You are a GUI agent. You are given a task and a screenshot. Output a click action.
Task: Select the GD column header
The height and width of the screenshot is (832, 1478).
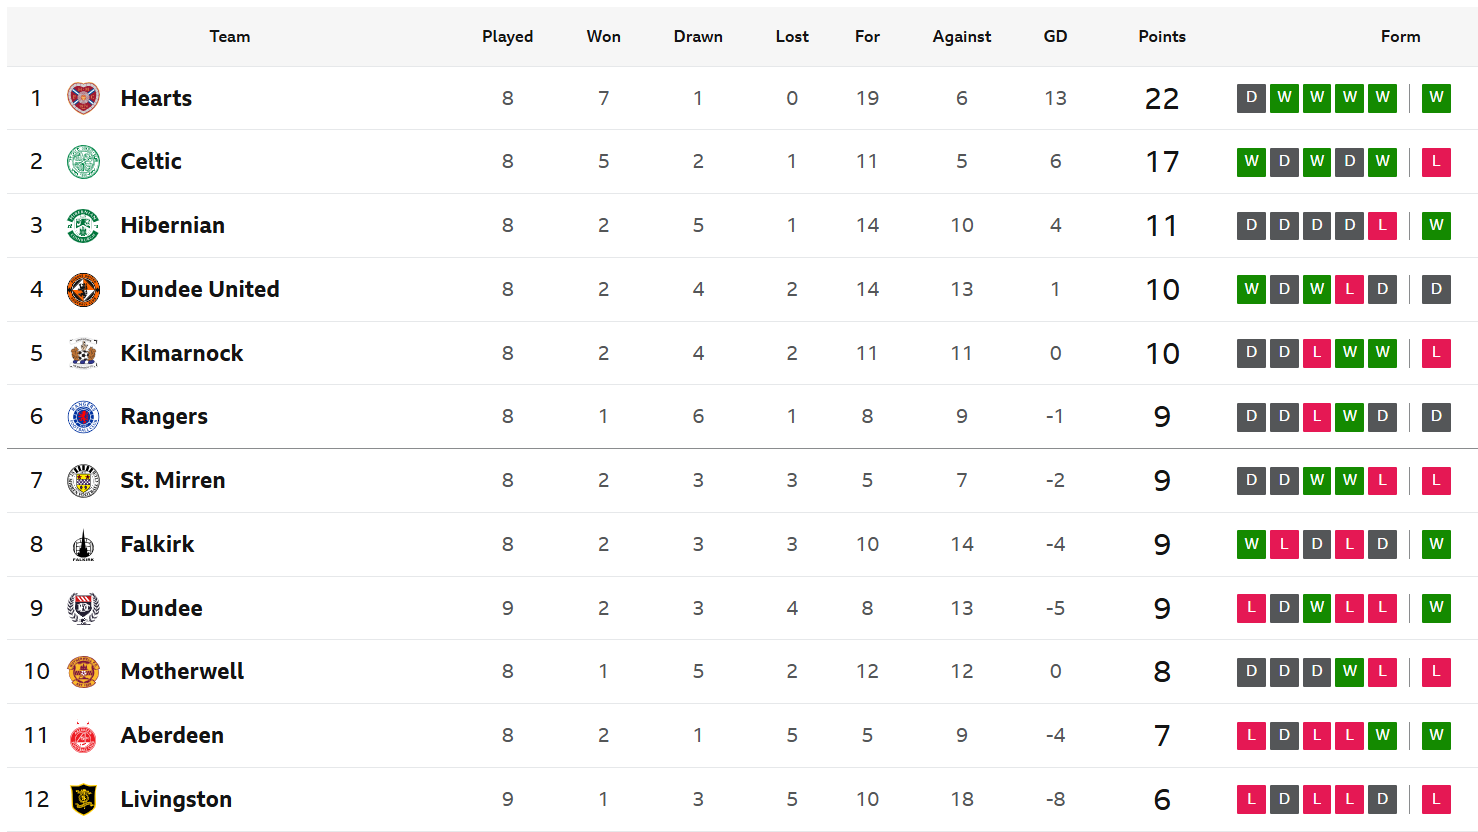pos(1055,36)
